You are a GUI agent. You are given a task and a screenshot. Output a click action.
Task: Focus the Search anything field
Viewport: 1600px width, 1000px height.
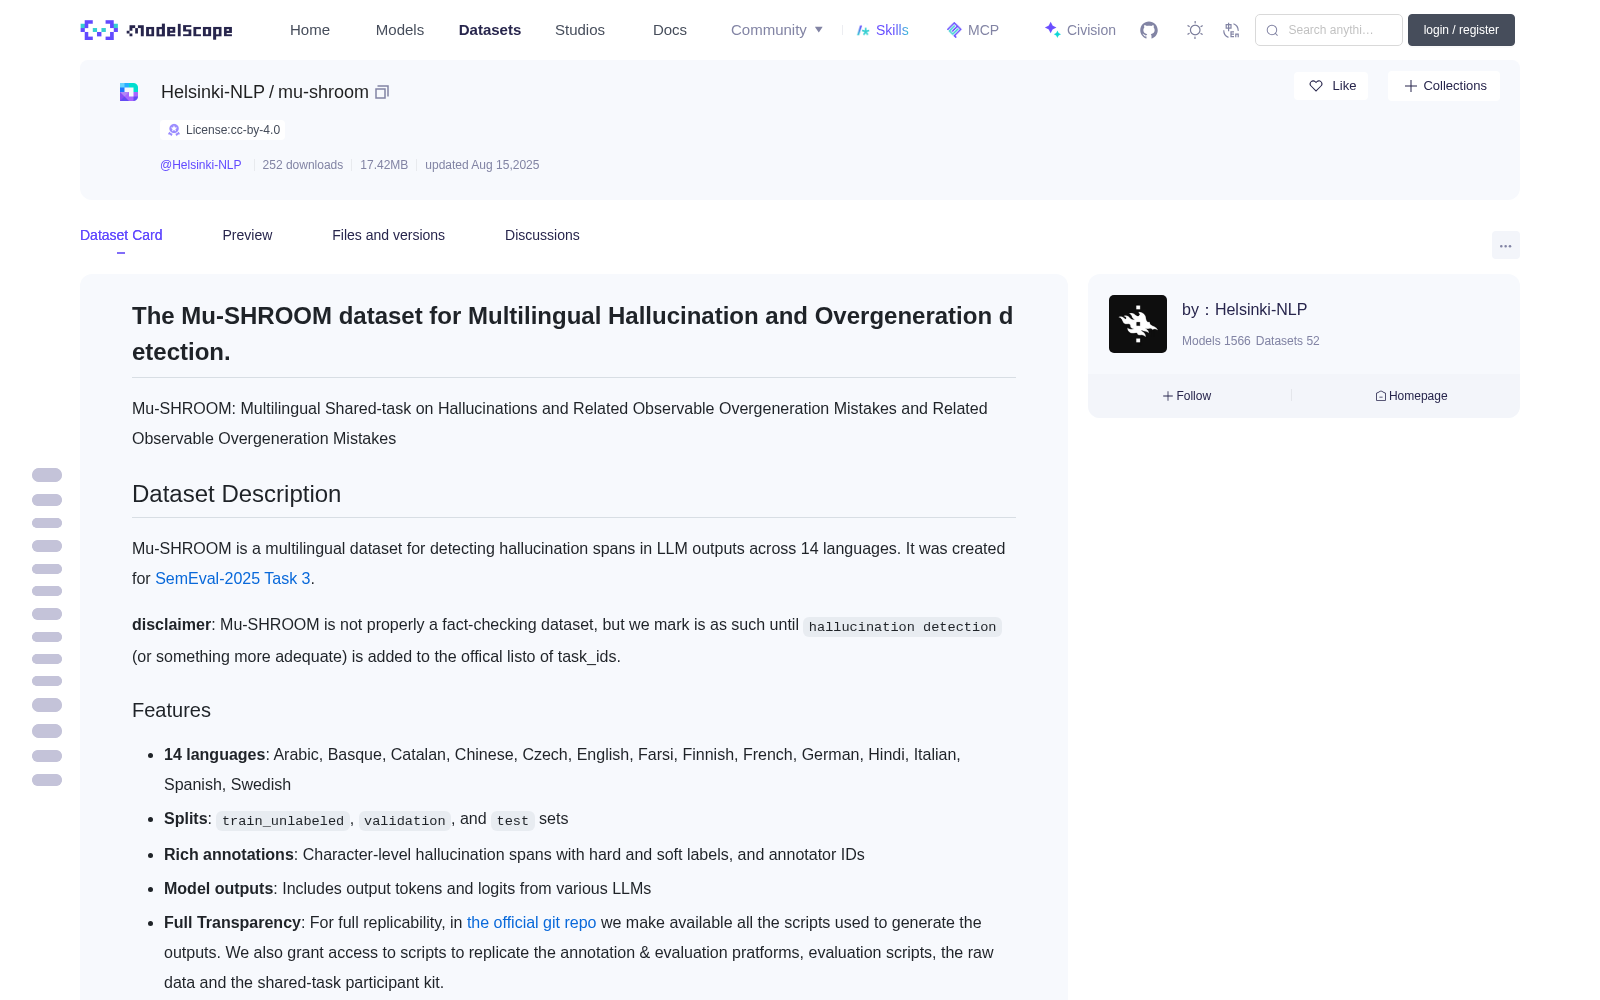coord(1329,30)
